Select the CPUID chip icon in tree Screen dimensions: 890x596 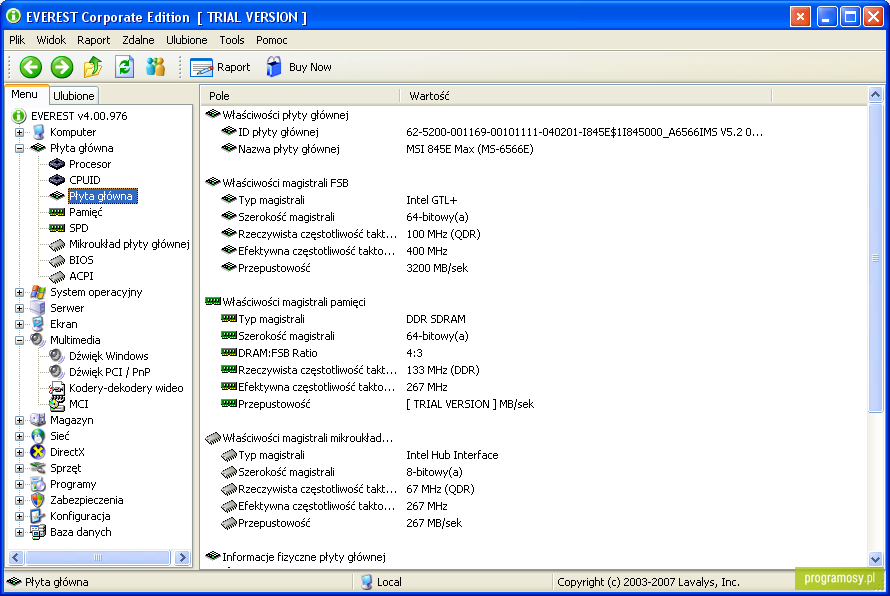click(x=57, y=180)
